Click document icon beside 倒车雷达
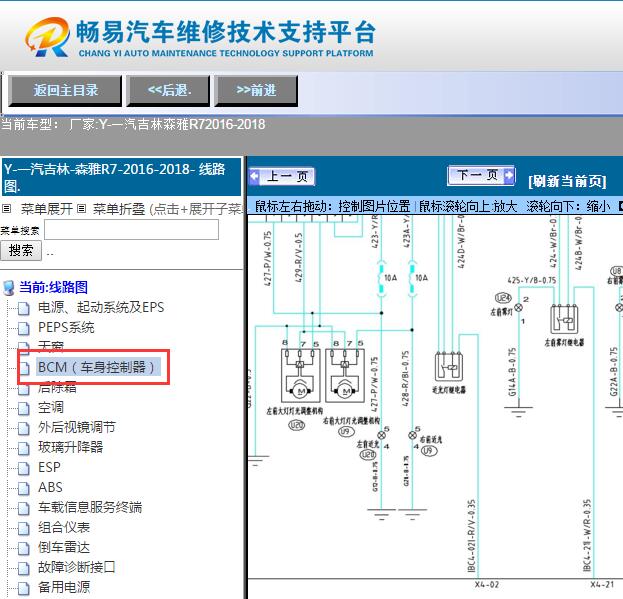Screen dimensions: 623x599 point(24,549)
